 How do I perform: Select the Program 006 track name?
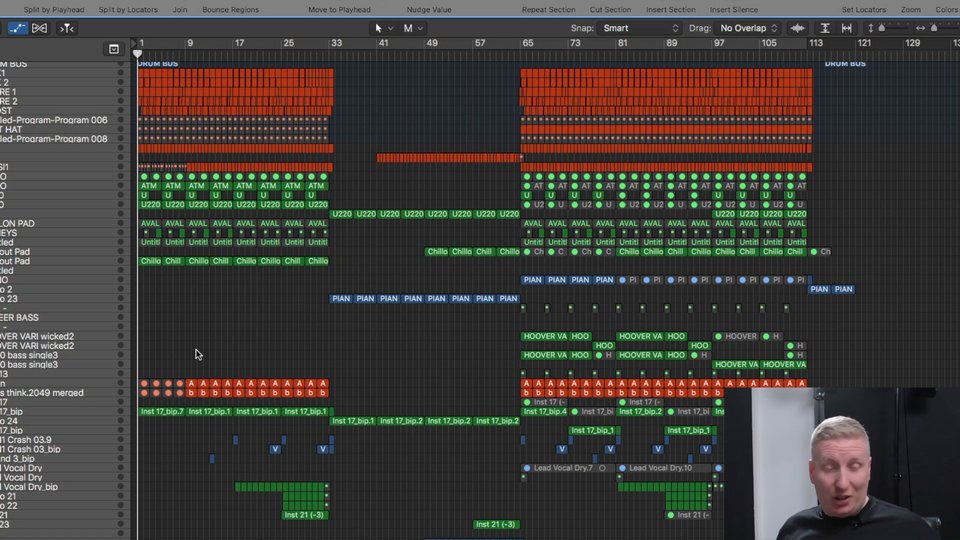53,120
